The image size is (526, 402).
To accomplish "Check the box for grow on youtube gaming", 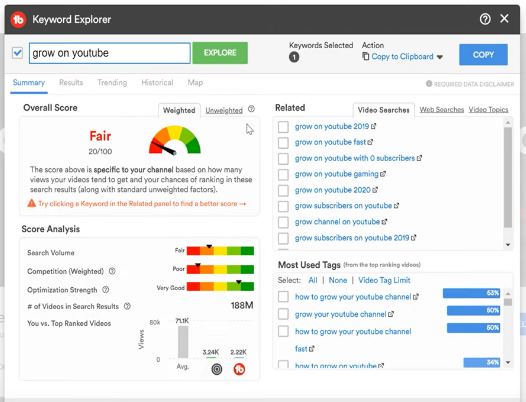I will pos(283,174).
